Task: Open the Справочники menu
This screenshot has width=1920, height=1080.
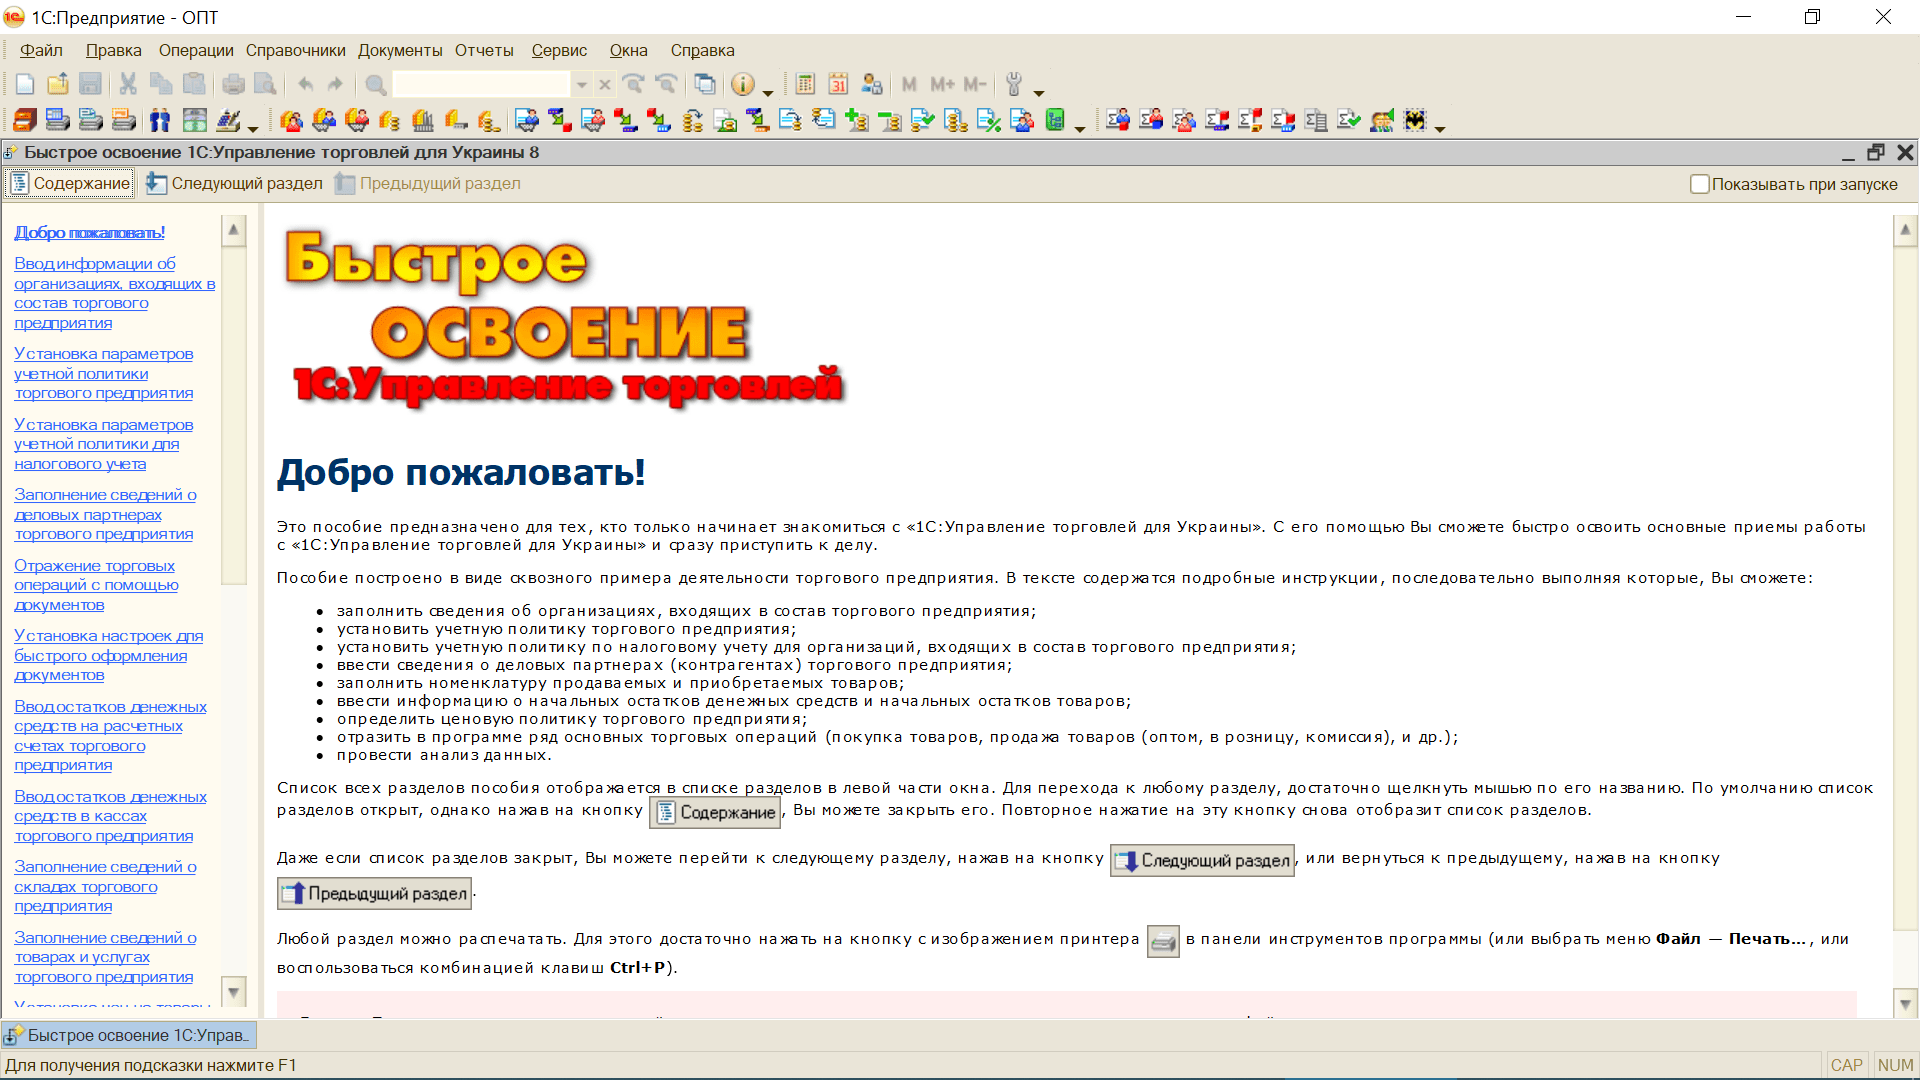Action: 296,50
